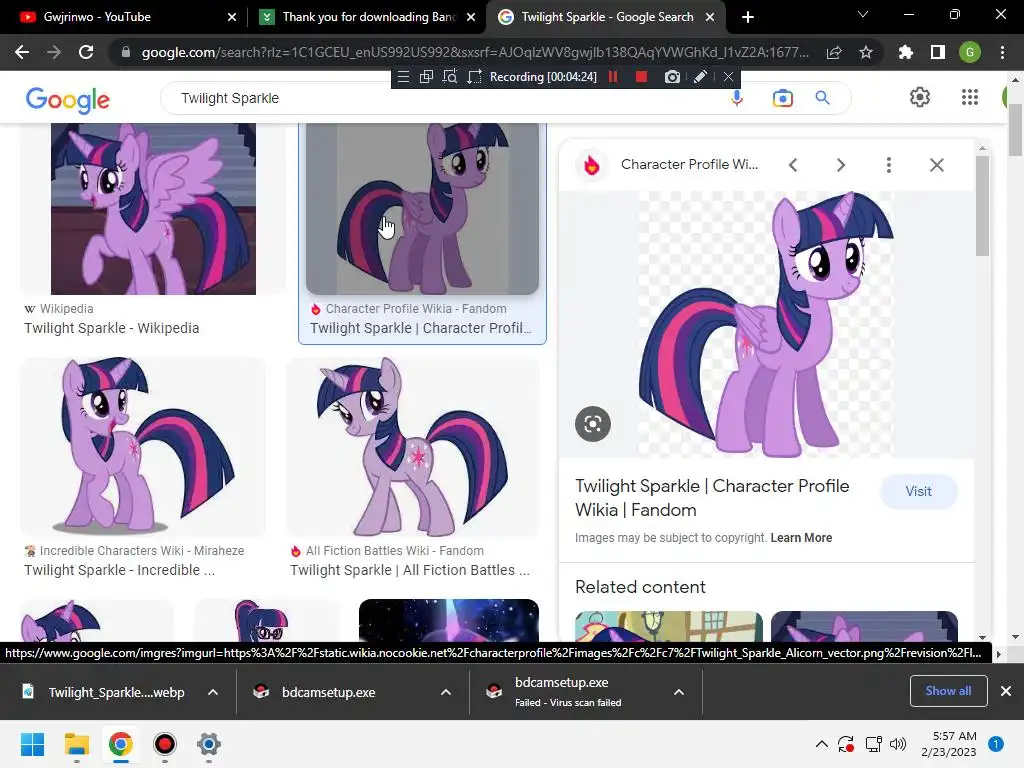Click Show all downloads button

(948, 691)
